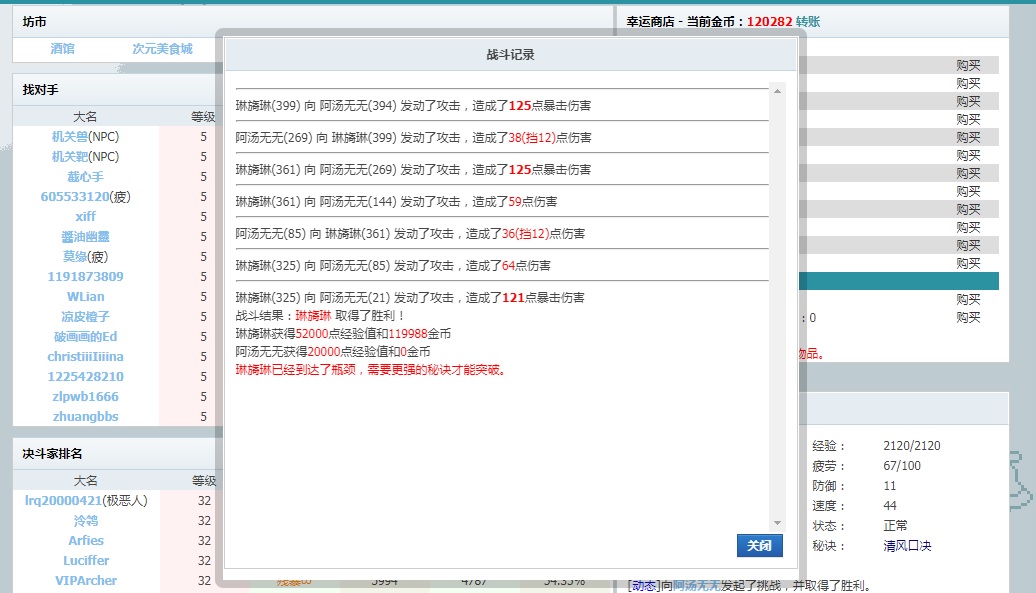Click the 决斗家排名 panel header
Image resolution: width=1036 pixels, height=593 pixels.
click(x=52, y=454)
